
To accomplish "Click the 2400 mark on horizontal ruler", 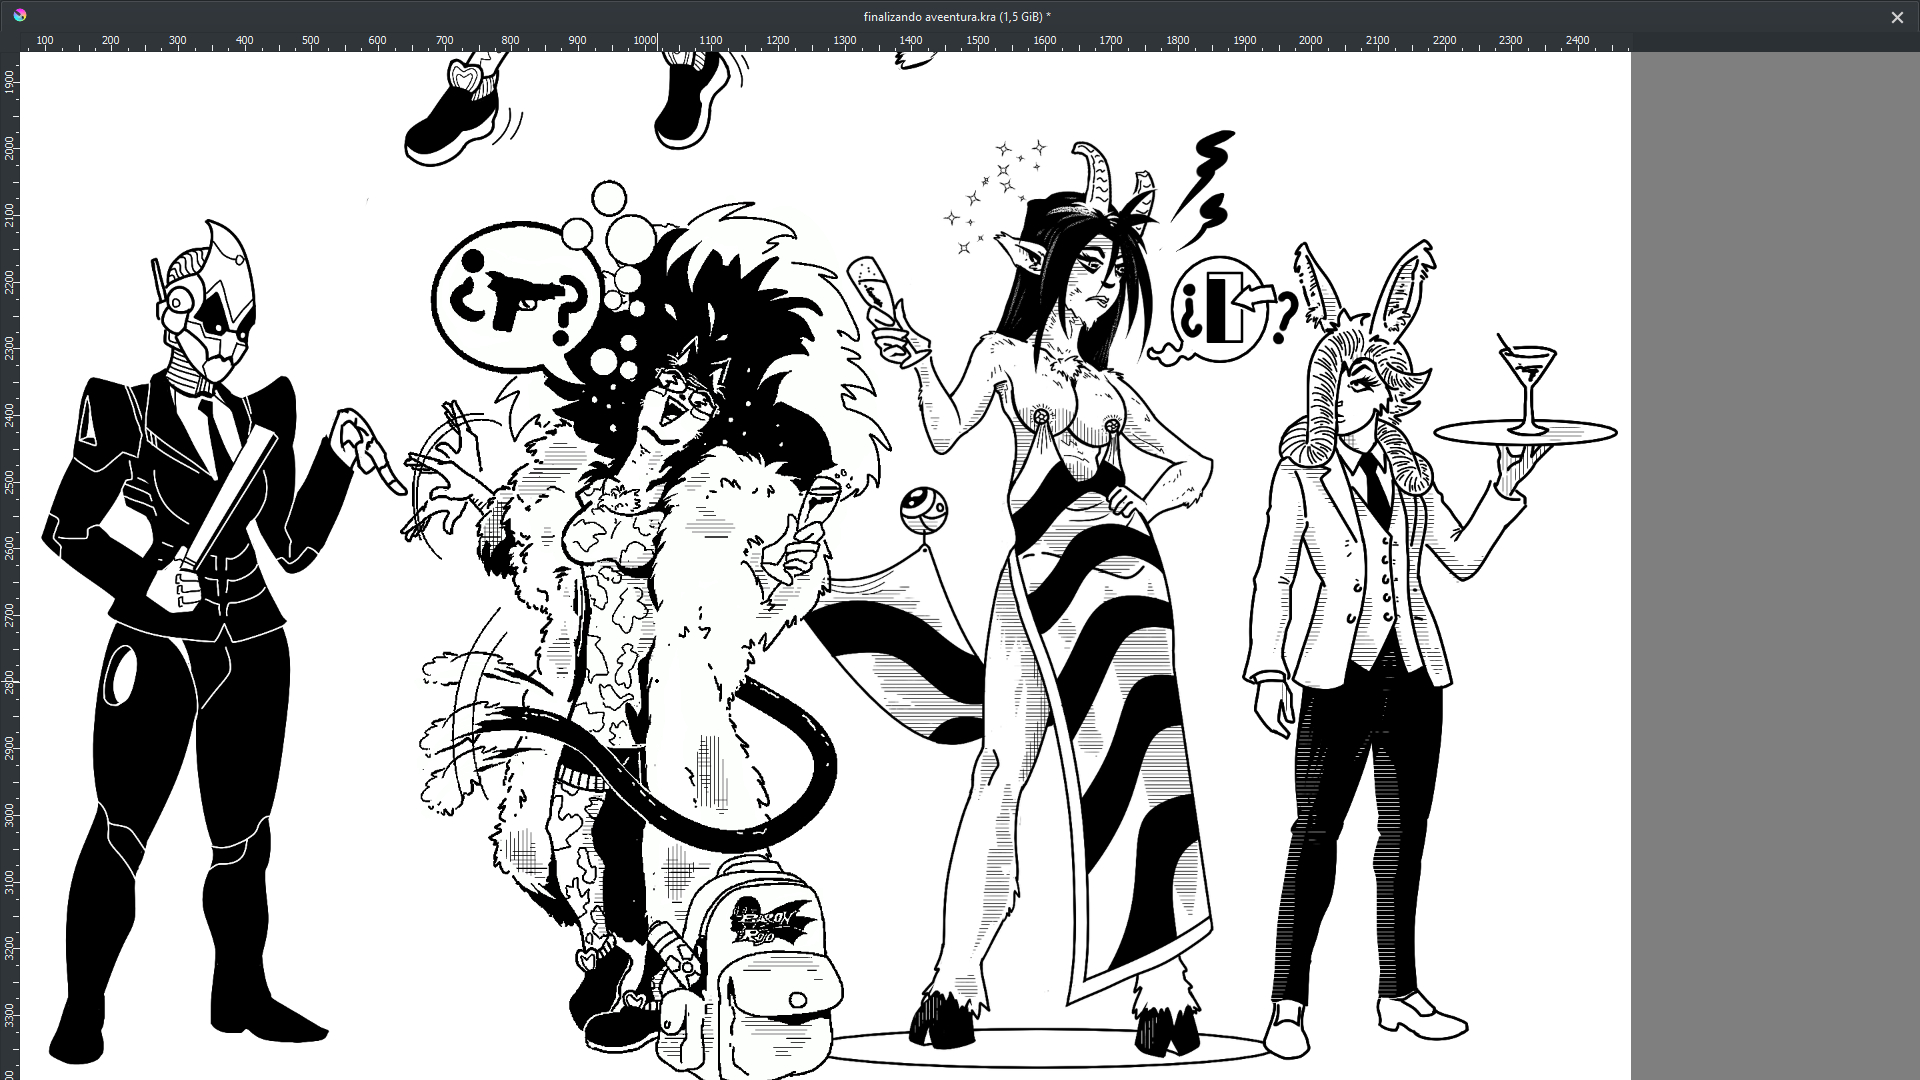I will [x=1577, y=41].
